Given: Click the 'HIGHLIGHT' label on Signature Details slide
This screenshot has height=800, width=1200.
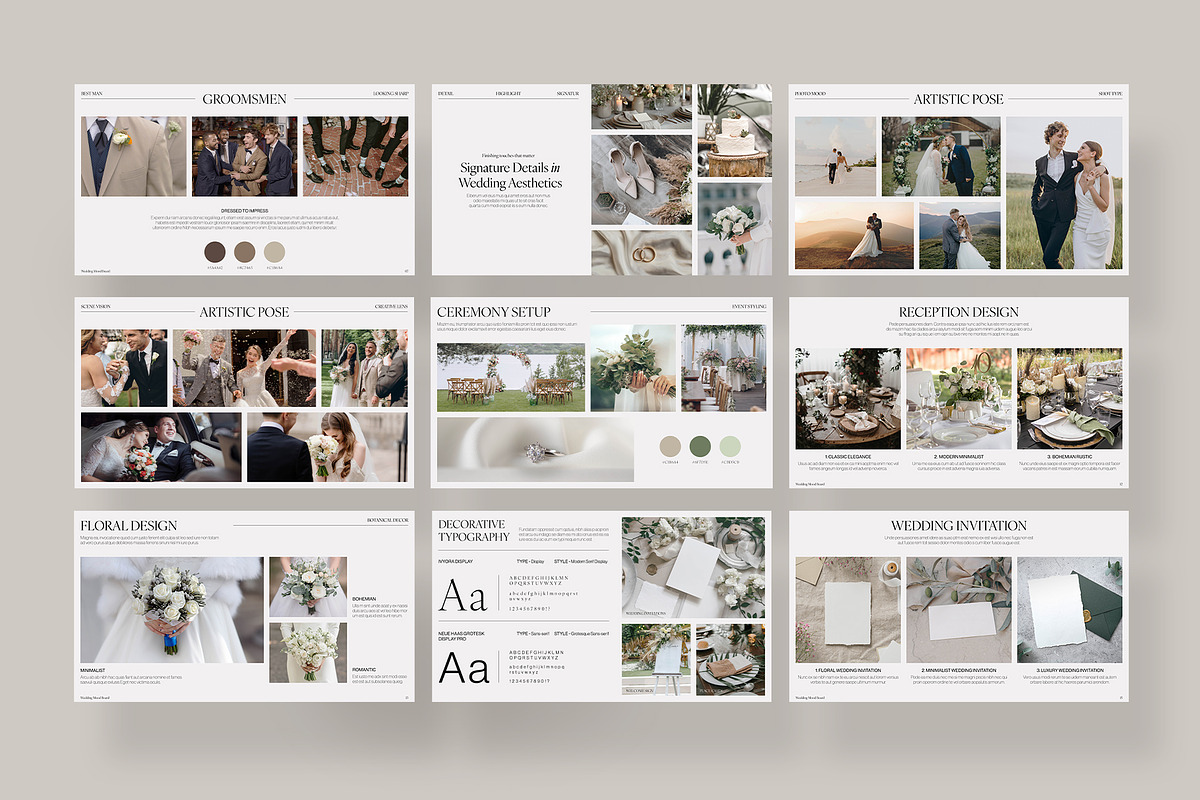Looking at the screenshot, I should click(508, 93).
